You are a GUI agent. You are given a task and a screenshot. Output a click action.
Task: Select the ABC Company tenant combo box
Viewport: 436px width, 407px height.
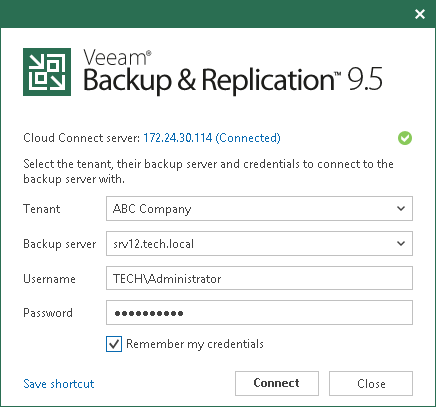259,209
